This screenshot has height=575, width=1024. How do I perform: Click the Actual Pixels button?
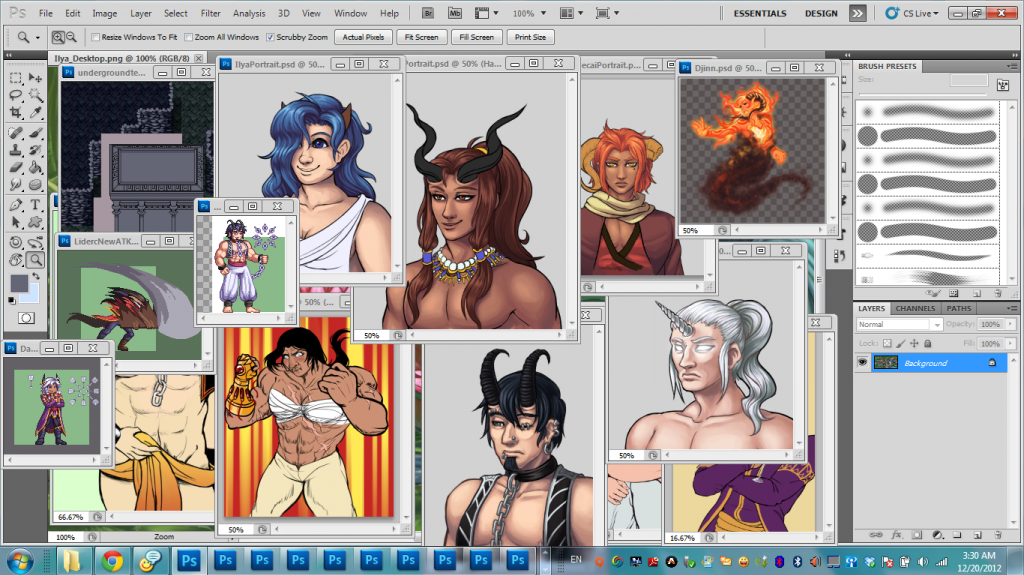[363, 37]
